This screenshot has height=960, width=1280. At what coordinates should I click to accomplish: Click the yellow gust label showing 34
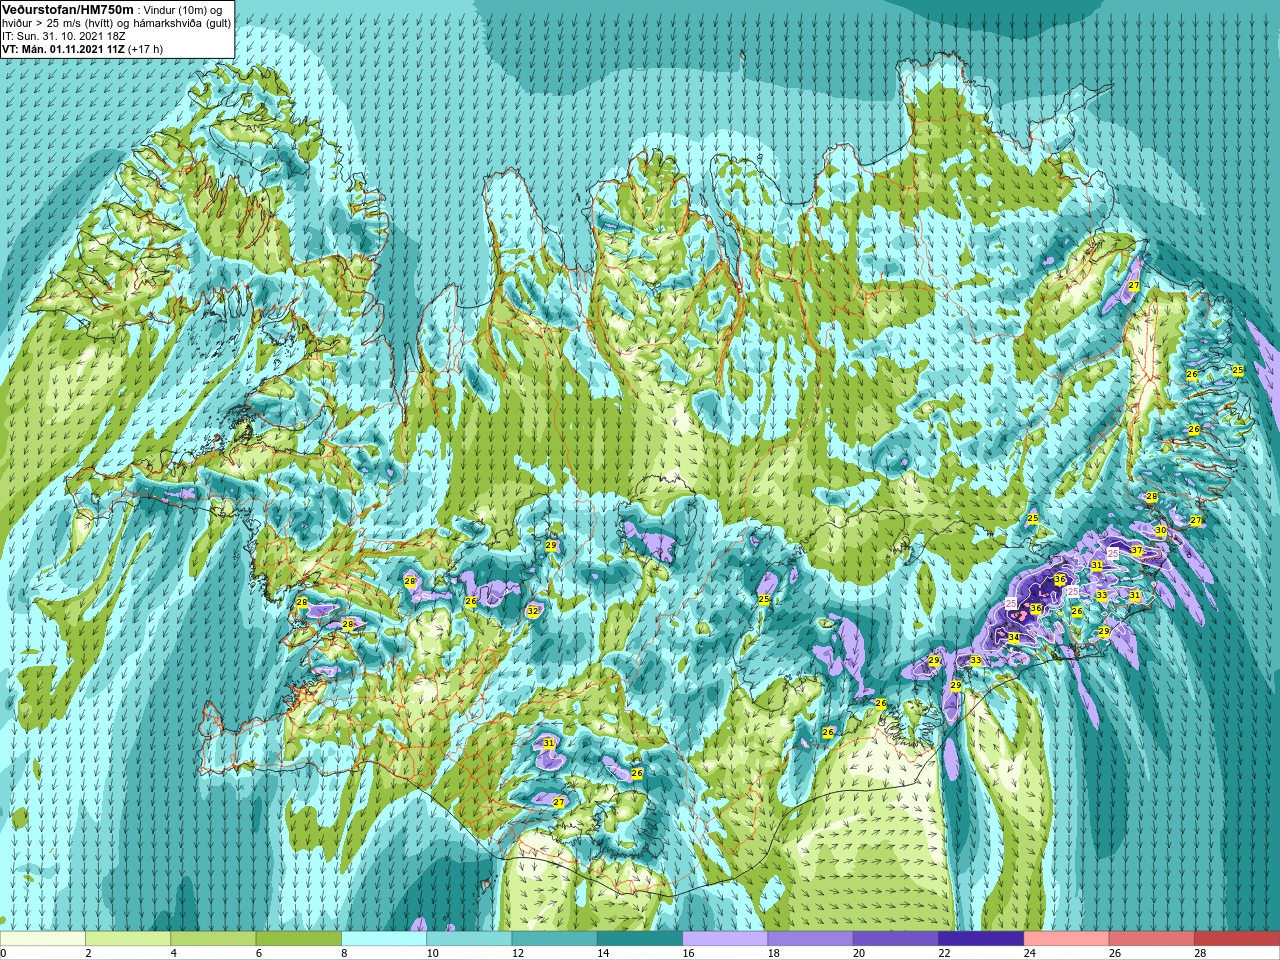click(x=1013, y=638)
